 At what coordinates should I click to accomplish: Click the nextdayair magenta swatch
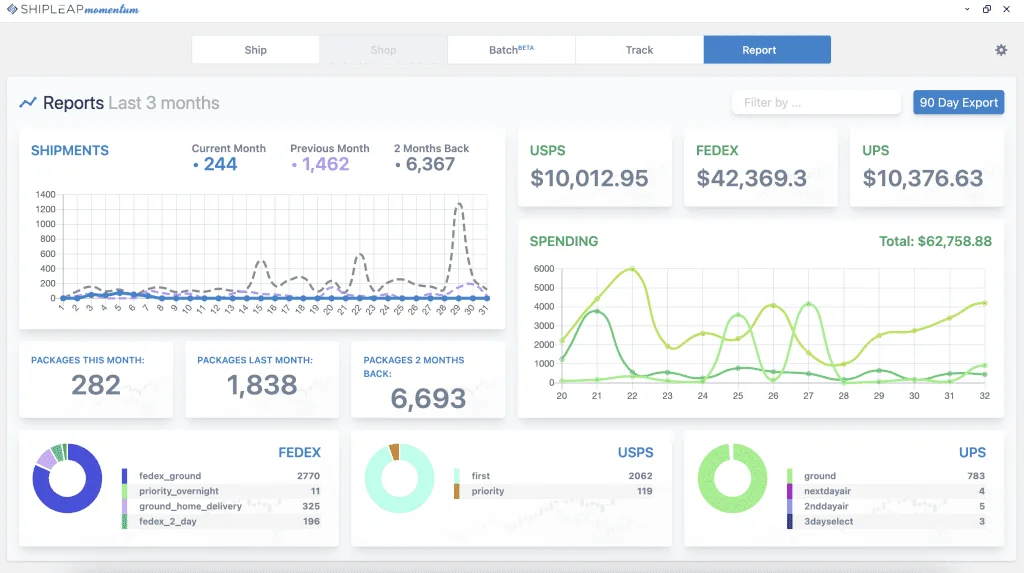tap(790, 491)
